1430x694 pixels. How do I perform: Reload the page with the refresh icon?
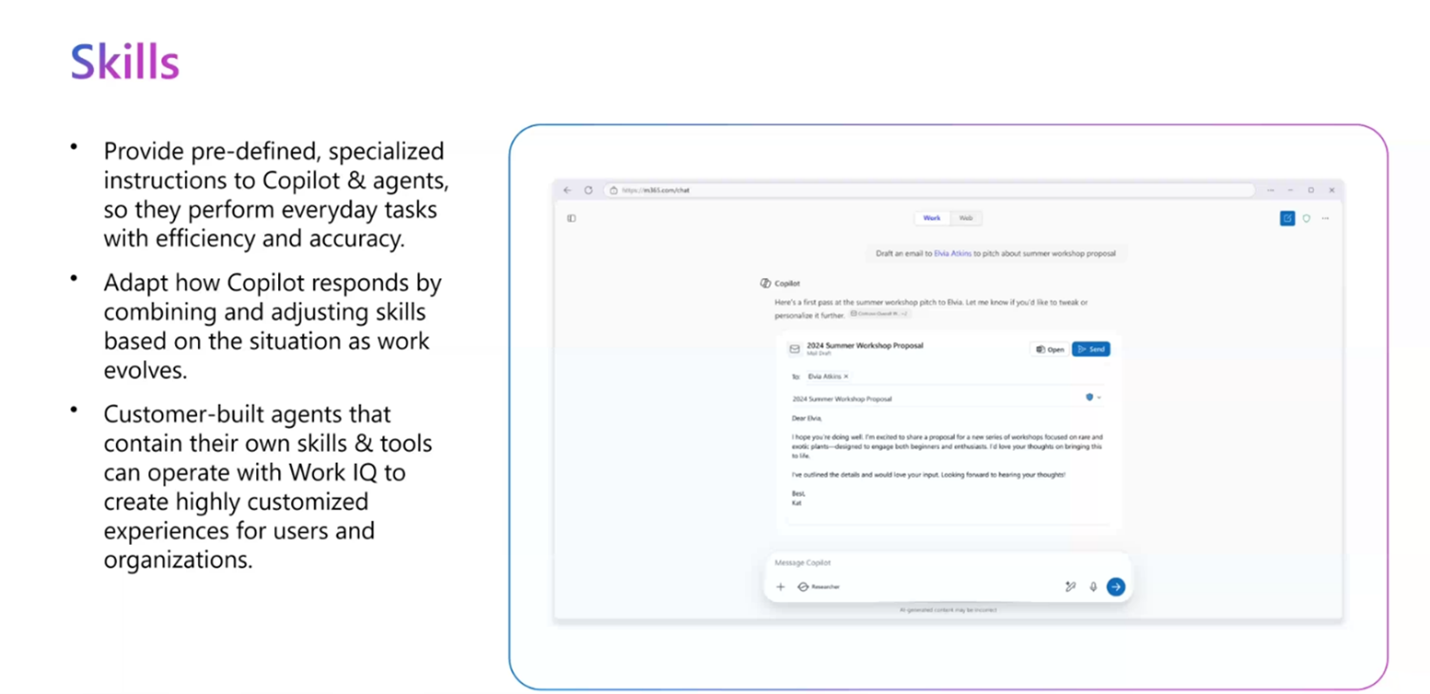pyautogui.click(x=588, y=190)
